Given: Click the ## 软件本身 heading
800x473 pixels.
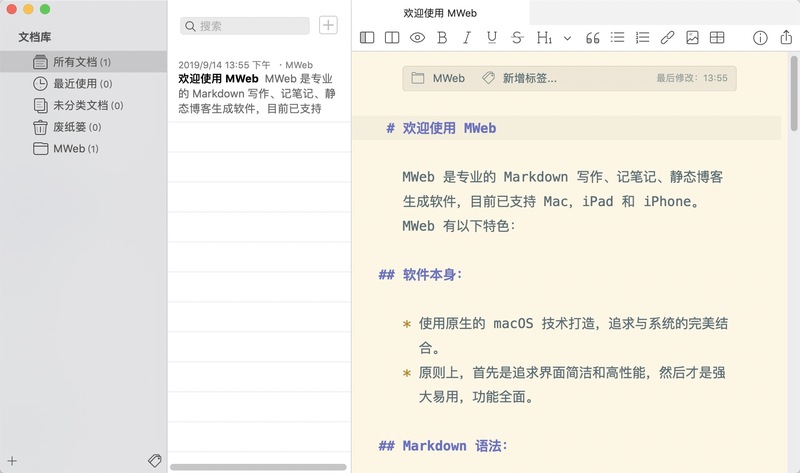Looking at the screenshot, I should 420,275.
